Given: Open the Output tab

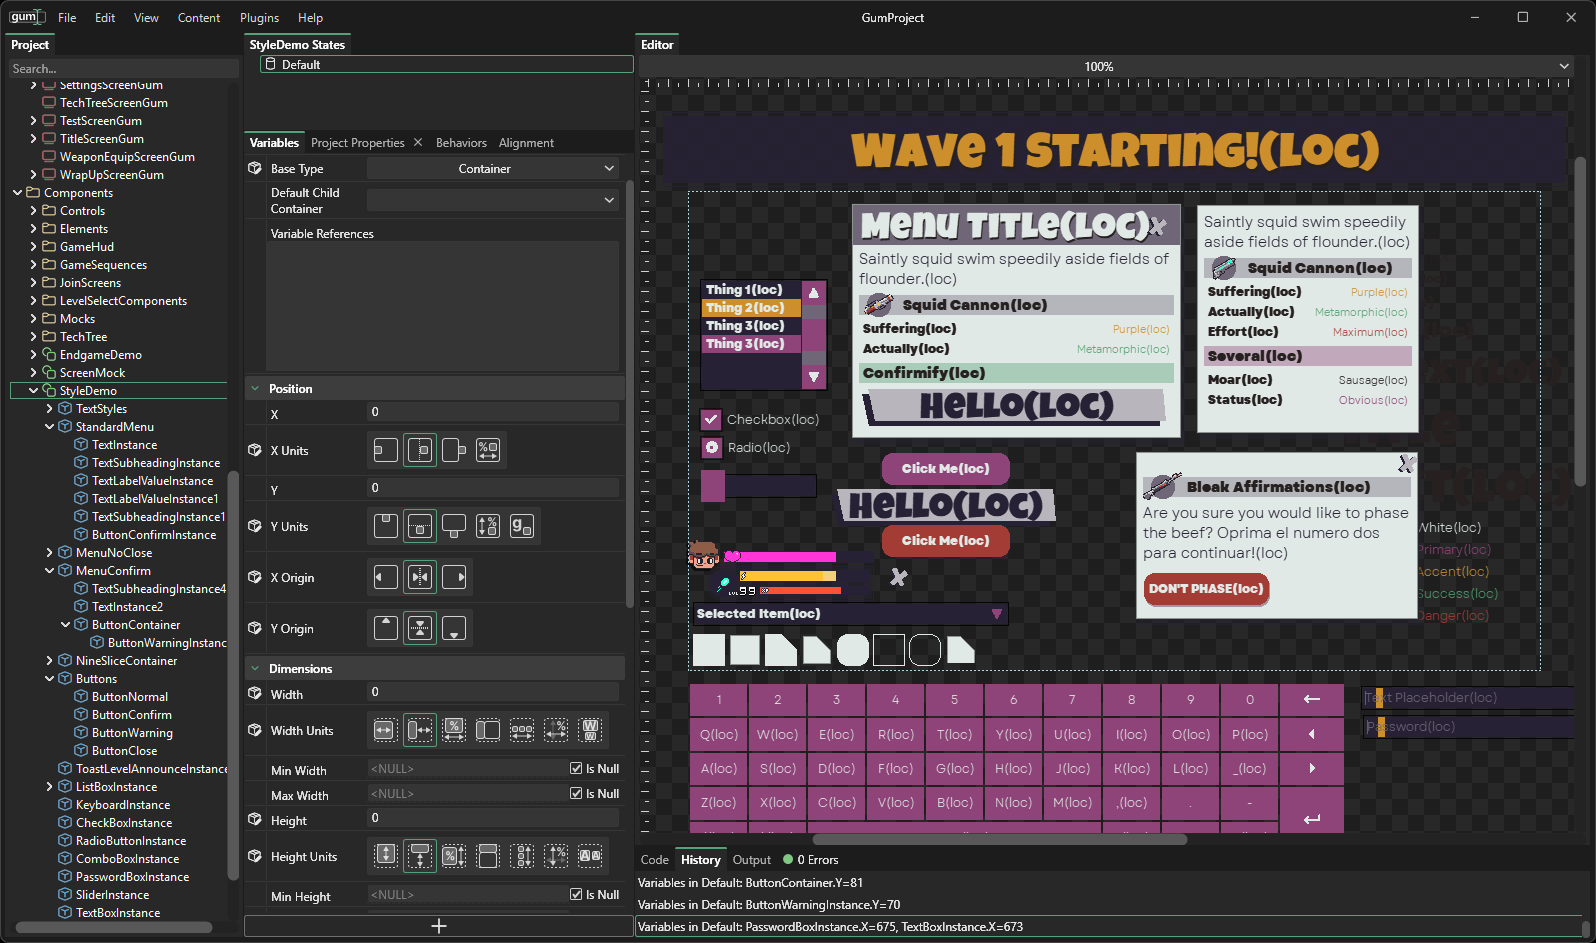Looking at the screenshot, I should [751, 860].
